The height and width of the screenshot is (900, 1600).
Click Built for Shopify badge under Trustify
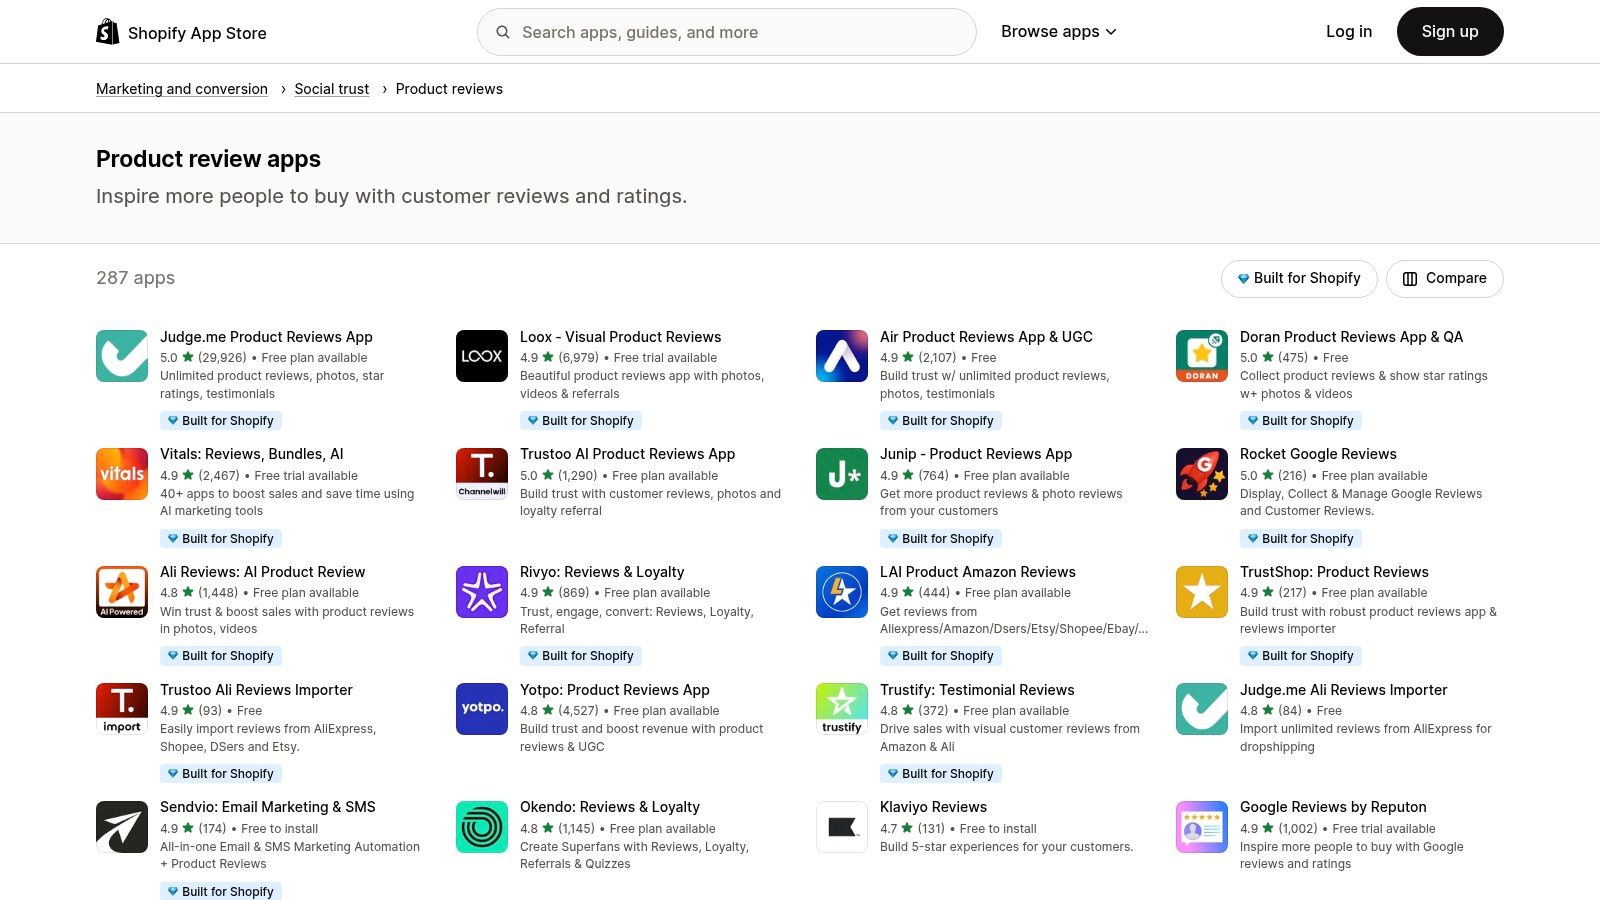tap(941, 774)
